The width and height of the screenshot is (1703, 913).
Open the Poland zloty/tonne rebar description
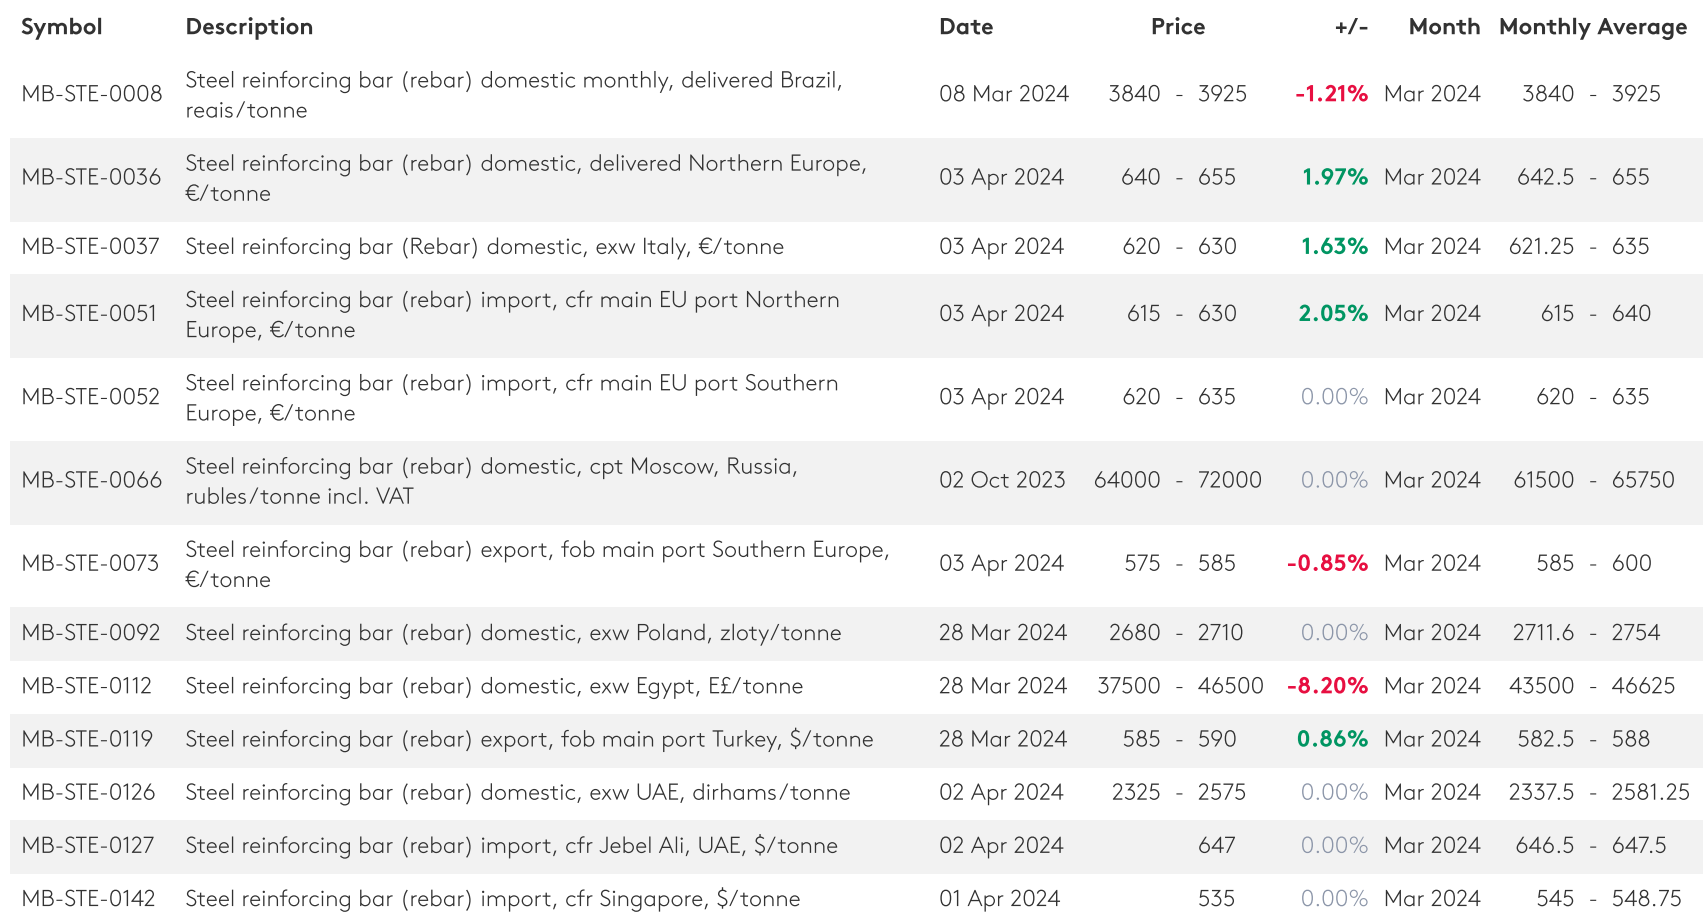coord(513,633)
